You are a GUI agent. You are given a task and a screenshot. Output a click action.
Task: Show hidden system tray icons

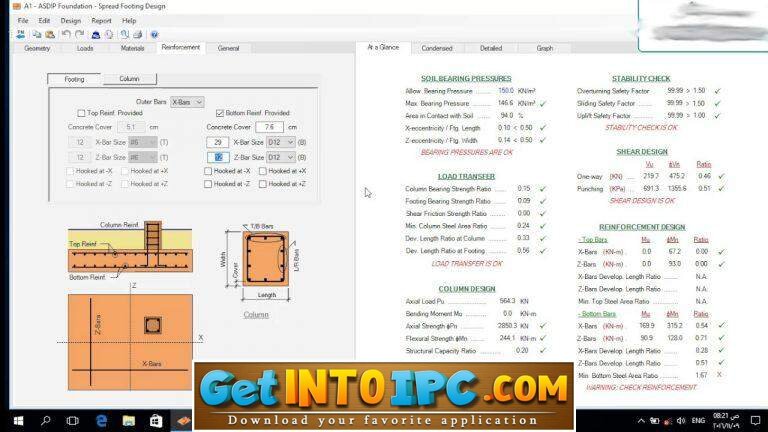click(x=641, y=421)
